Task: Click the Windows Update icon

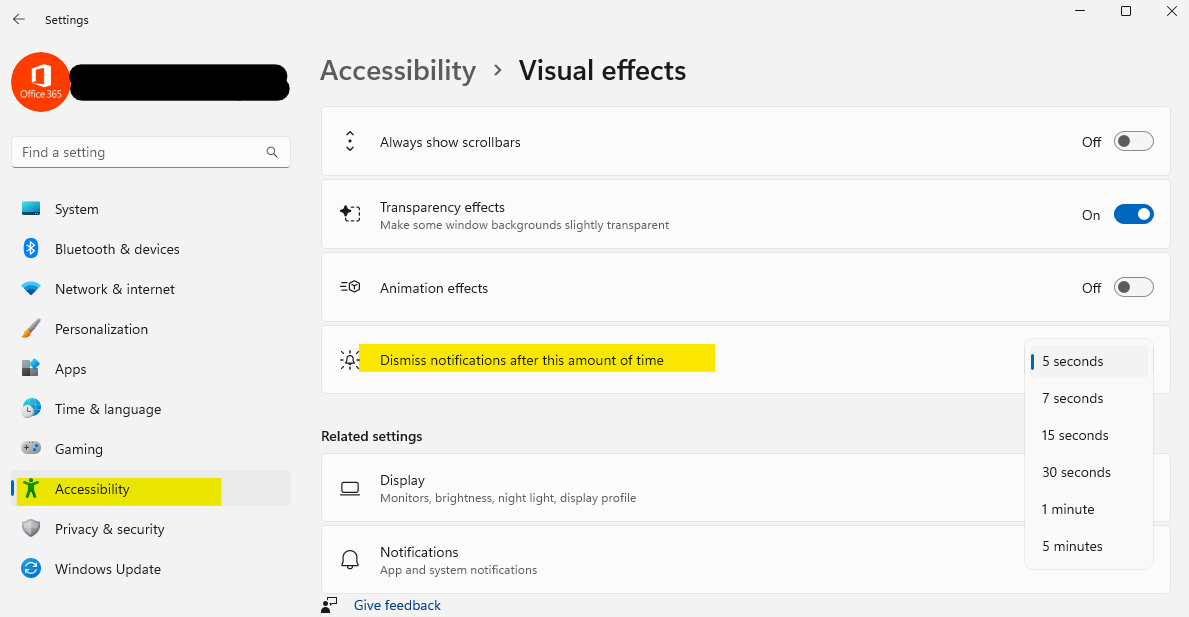Action: click(31, 568)
